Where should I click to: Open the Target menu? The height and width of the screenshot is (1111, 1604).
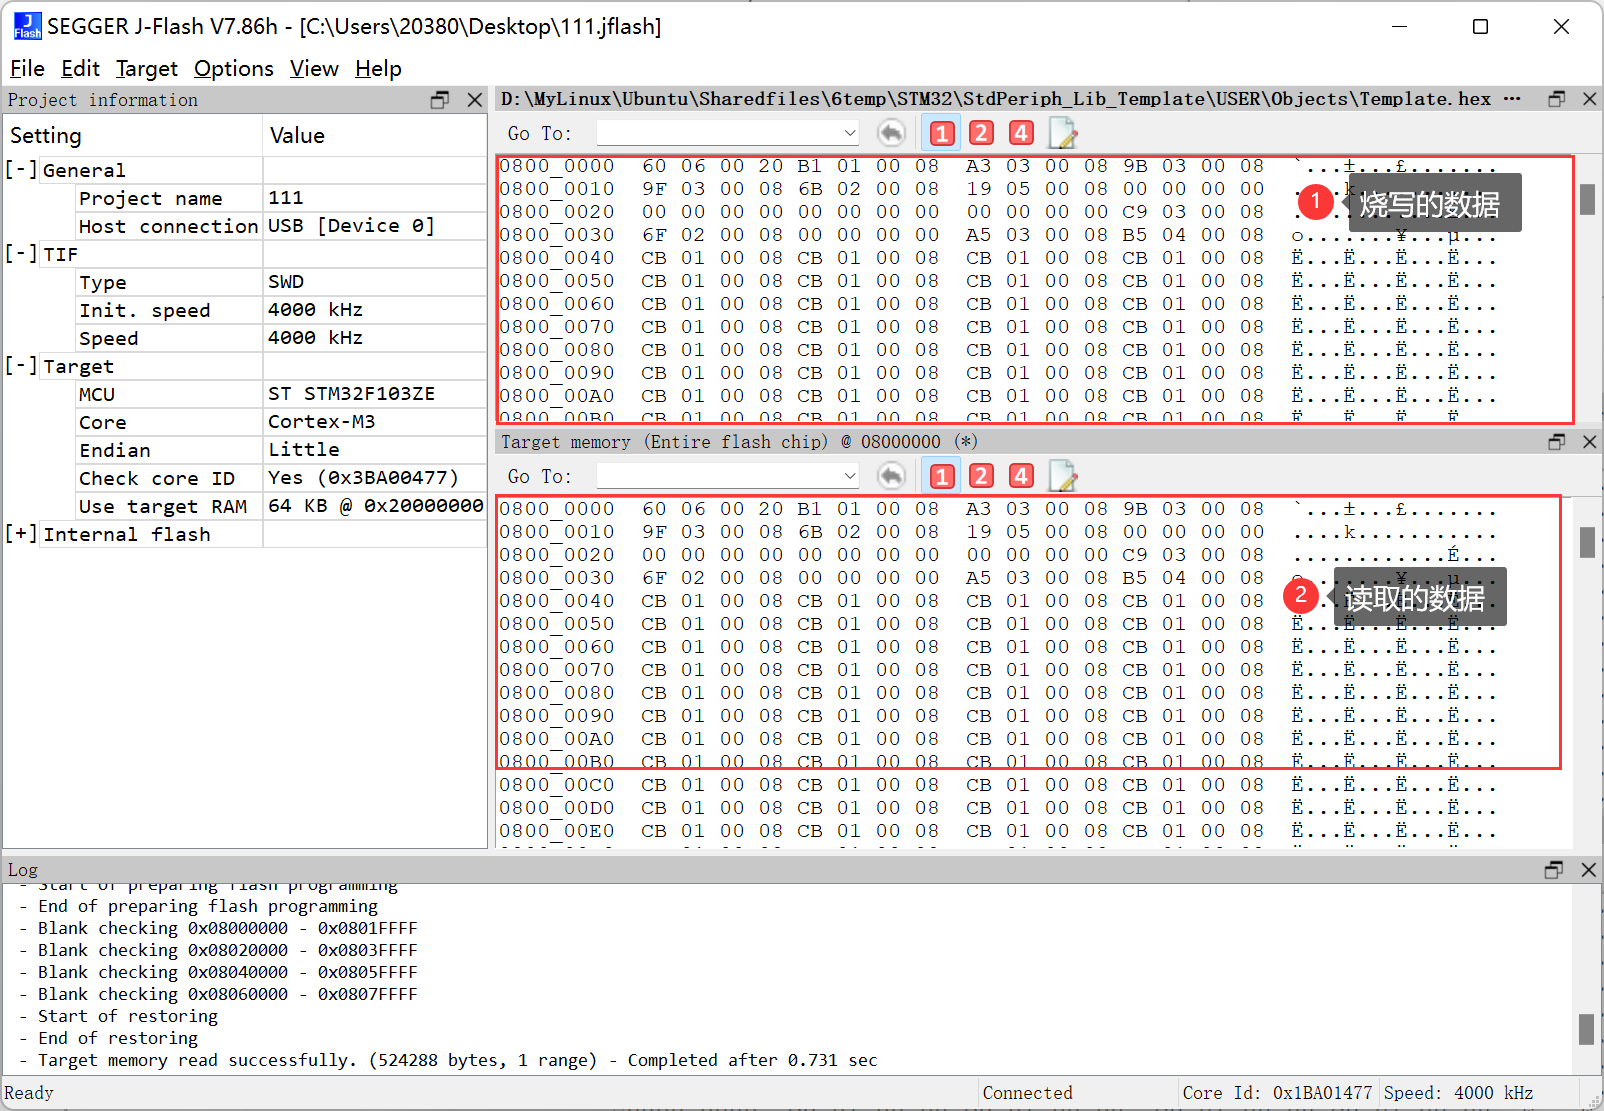tap(146, 68)
